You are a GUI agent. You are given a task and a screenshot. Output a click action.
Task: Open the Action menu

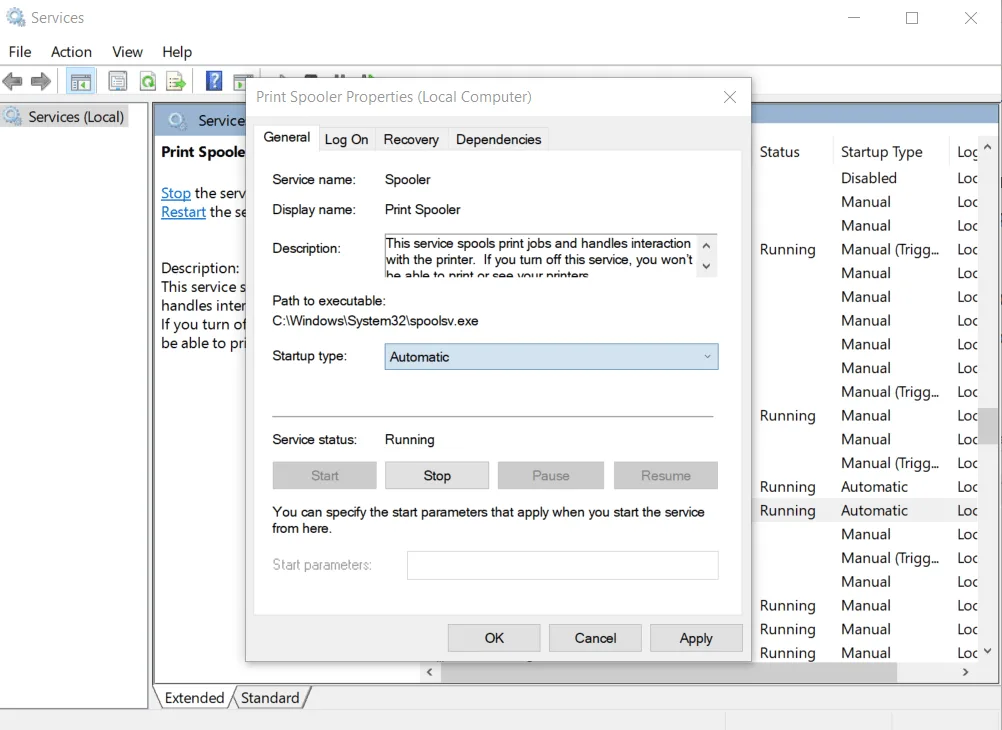coord(70,52)
